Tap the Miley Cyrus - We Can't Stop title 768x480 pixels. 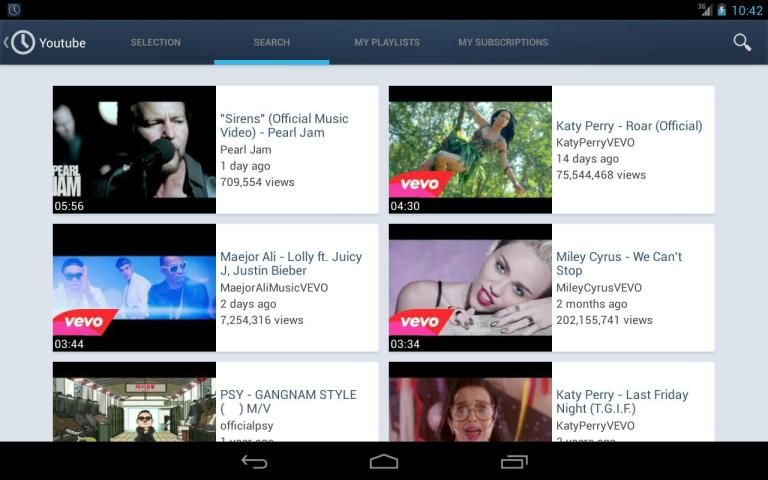[x=619, y=263]
